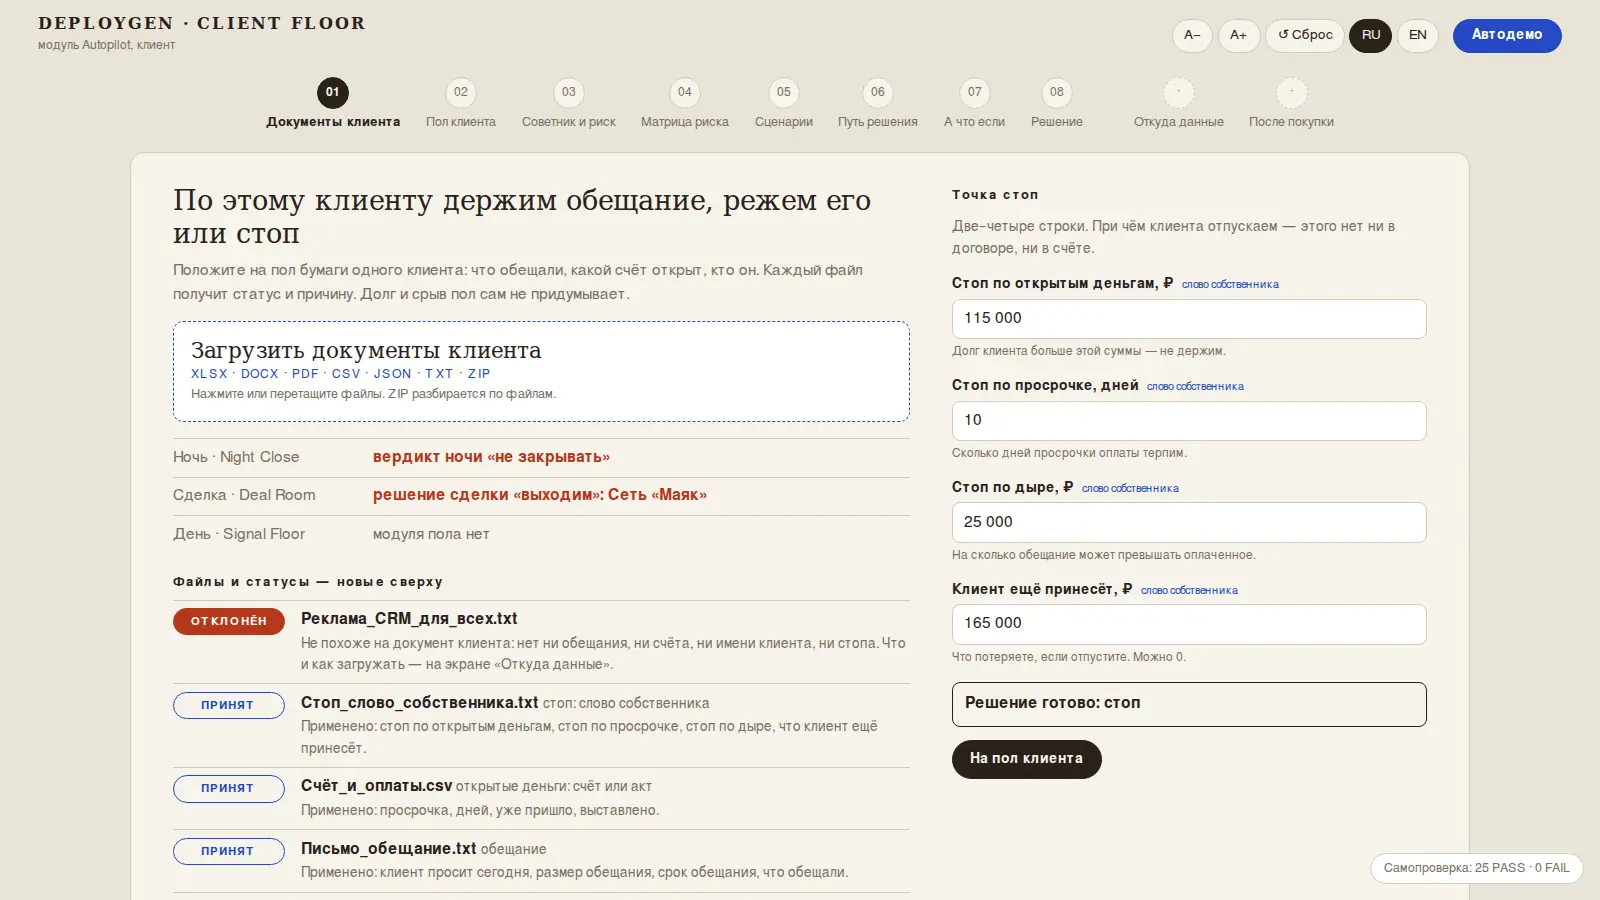Click ПРИНЯТ badge for Письмо_обещание.txt

click(229, 851)
